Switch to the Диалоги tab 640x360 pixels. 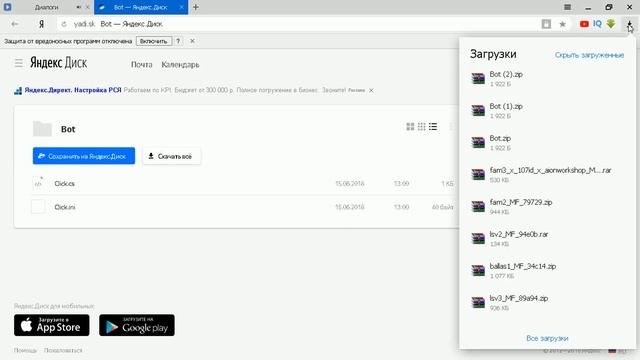(x=47, y=7)
